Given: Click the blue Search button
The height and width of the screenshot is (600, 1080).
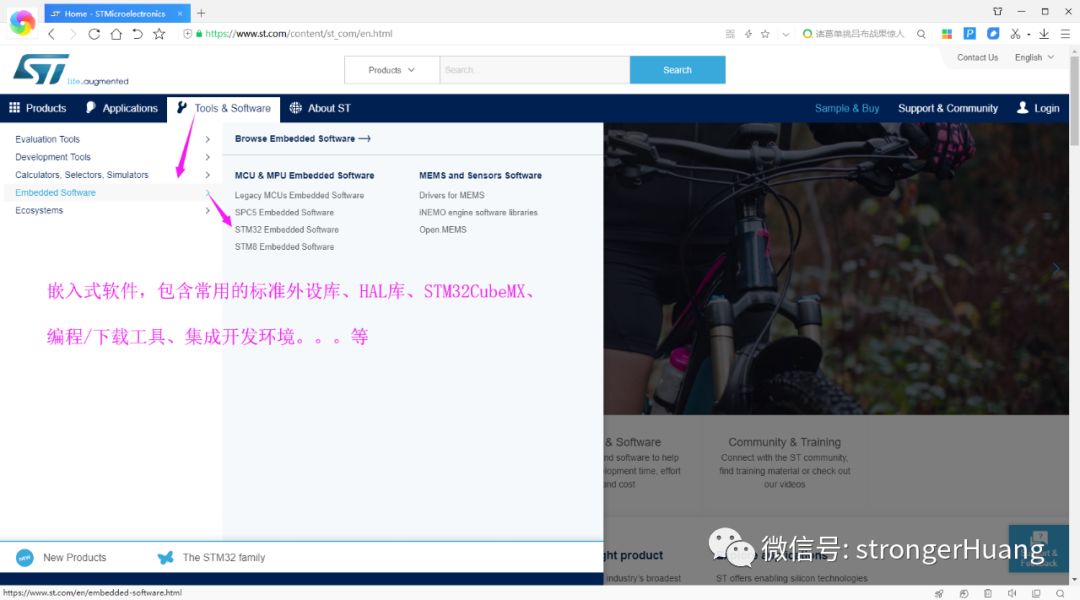Looking at the screenshot, I should 677,70.
